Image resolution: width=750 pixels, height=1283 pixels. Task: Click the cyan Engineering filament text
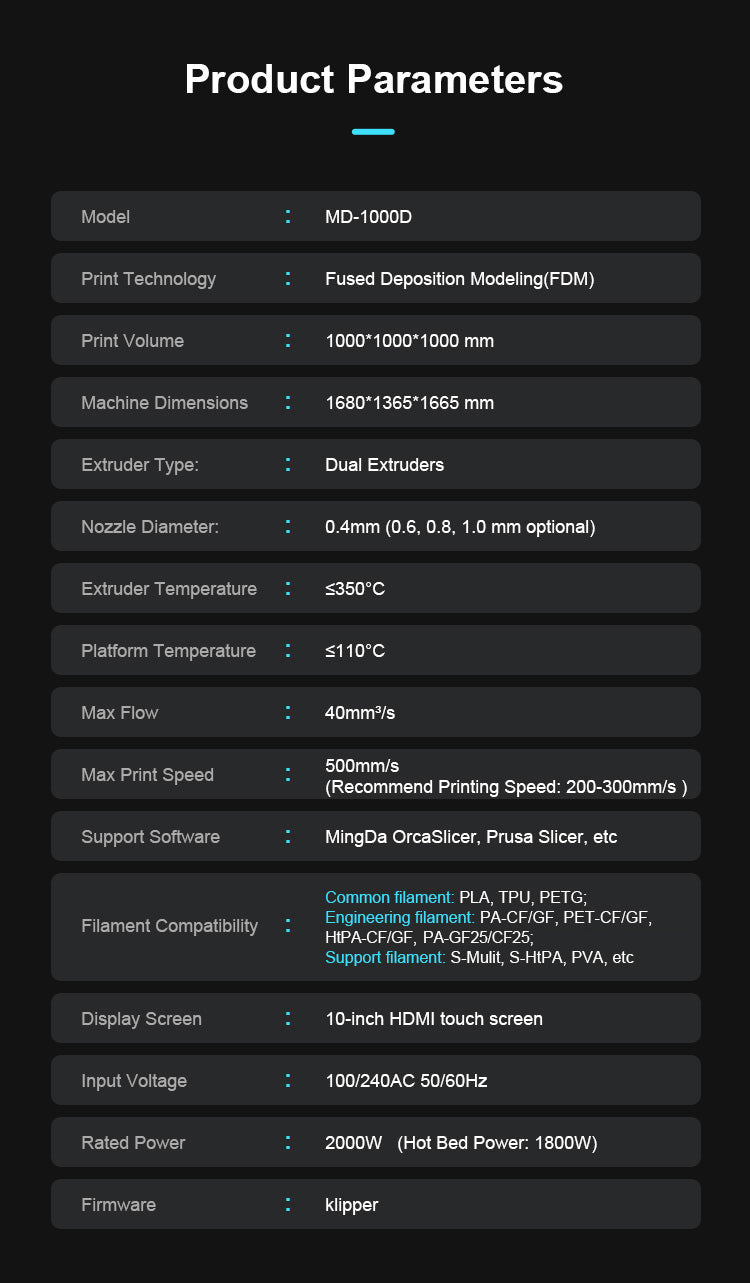pos(400,917)
